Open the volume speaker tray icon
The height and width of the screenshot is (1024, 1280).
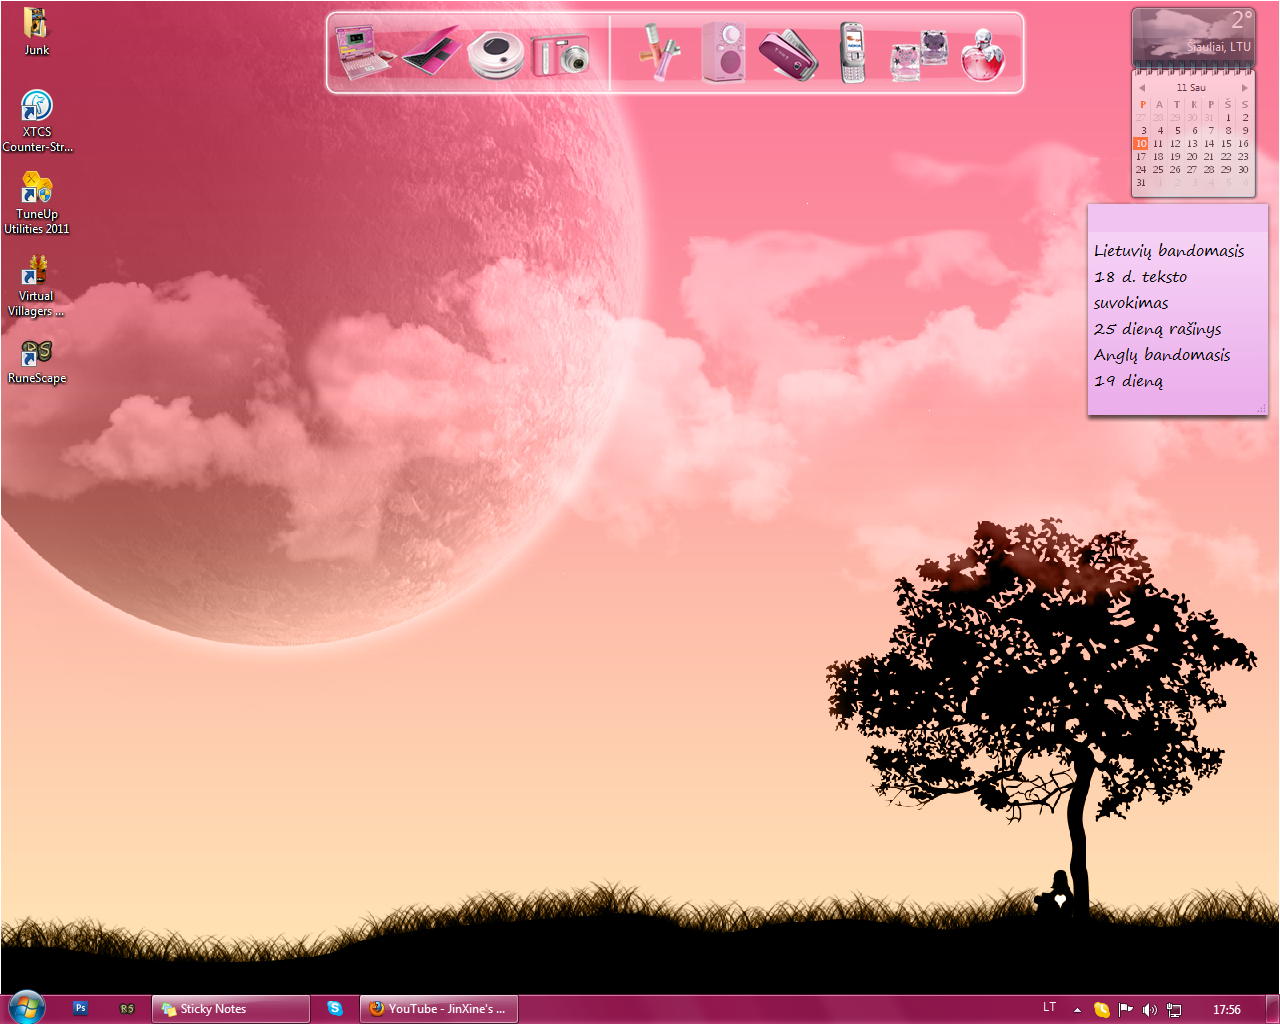tap(1150, 1010)
